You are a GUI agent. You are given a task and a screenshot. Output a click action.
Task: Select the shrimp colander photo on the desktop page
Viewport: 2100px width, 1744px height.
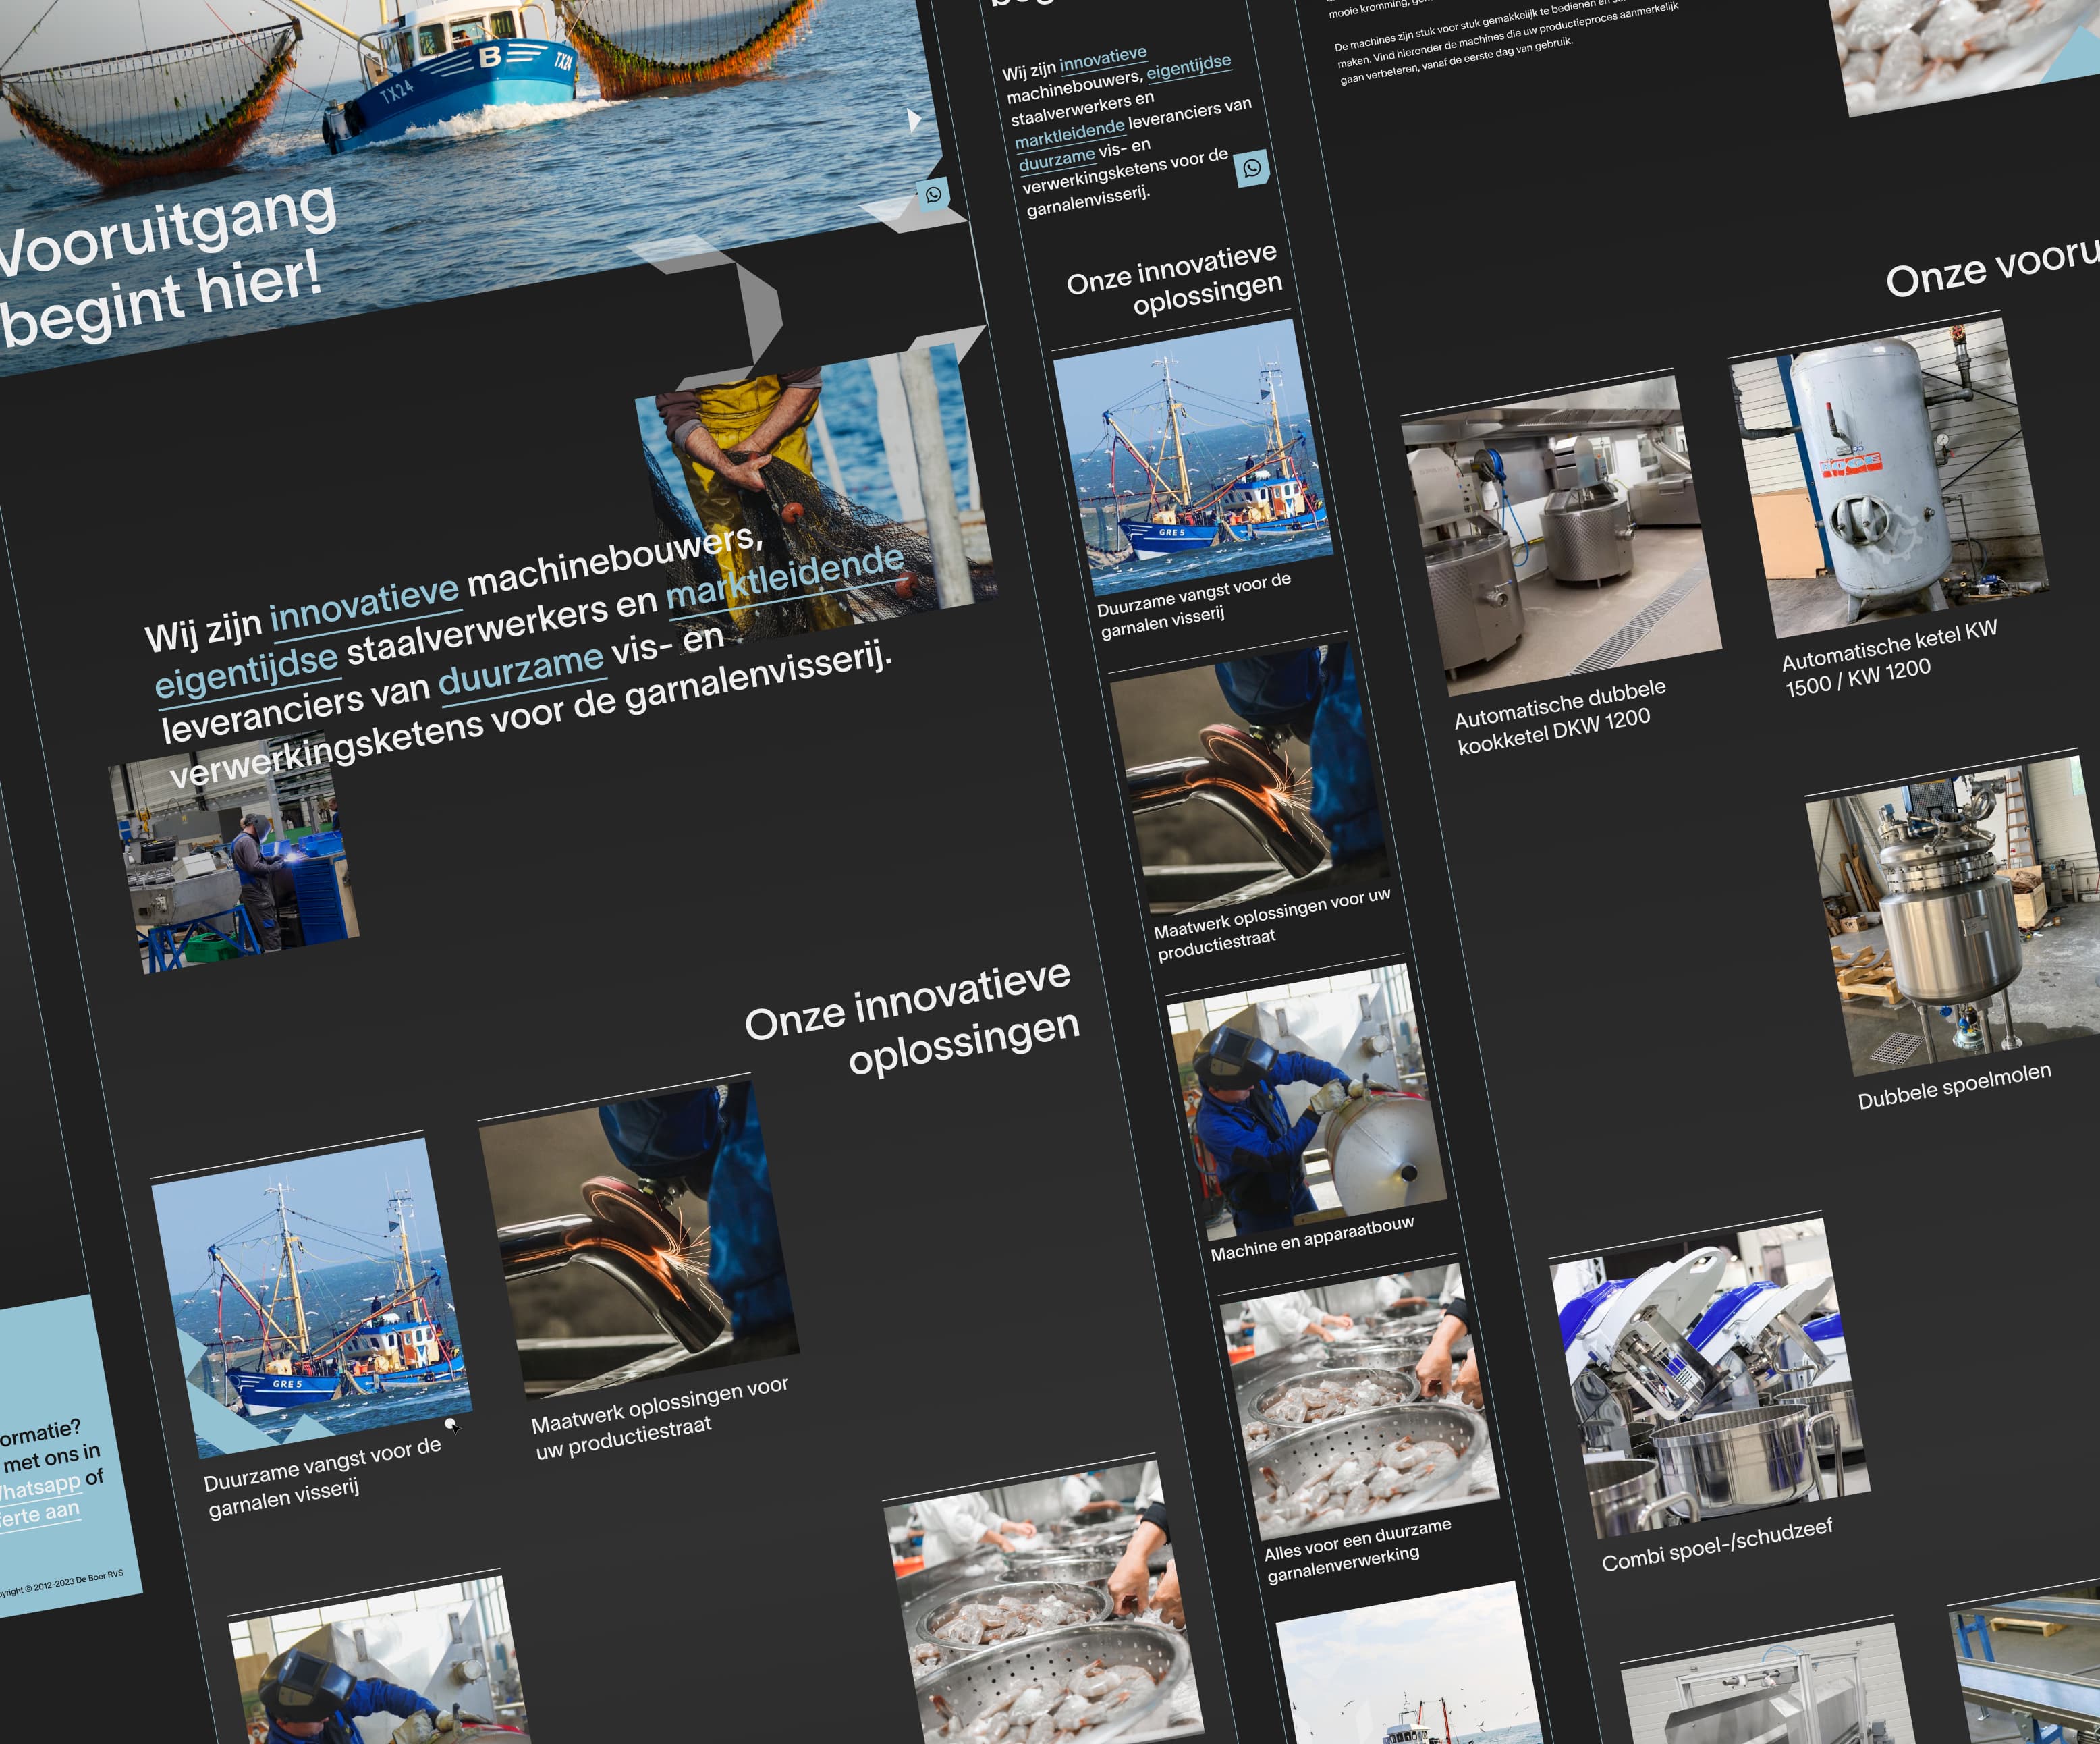pos(1043,1602)
